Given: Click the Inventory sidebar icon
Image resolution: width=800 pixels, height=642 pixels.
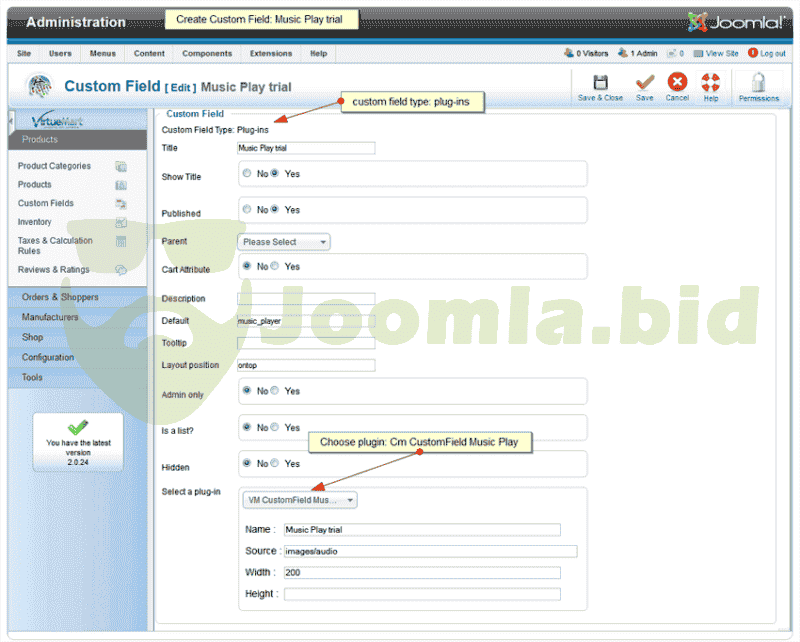Looking at the screenshot, I should point(121,222).
